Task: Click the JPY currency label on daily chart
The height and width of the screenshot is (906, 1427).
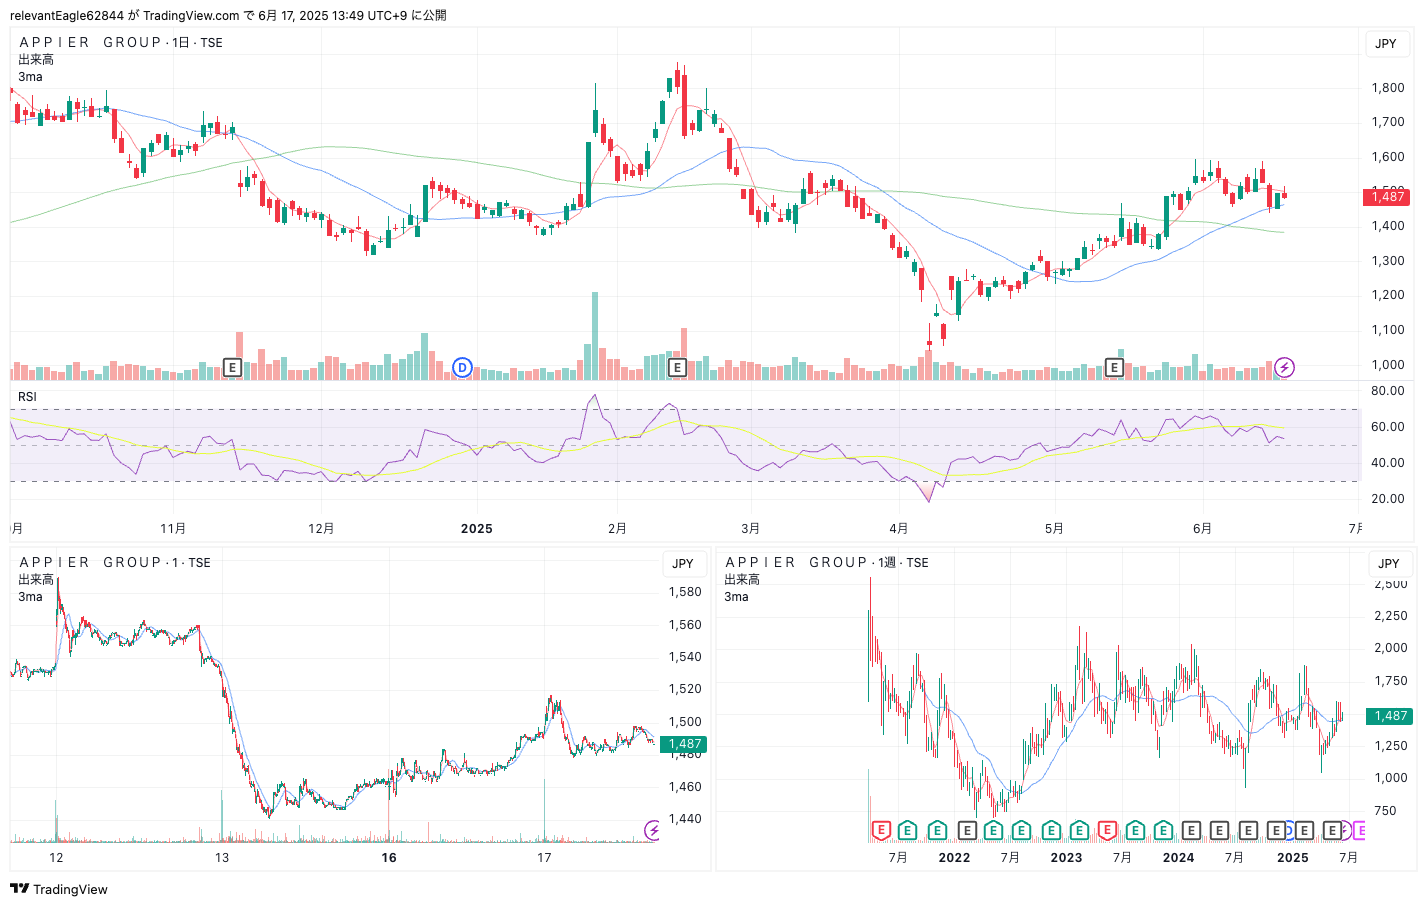Action: [x=1386, y=43]
